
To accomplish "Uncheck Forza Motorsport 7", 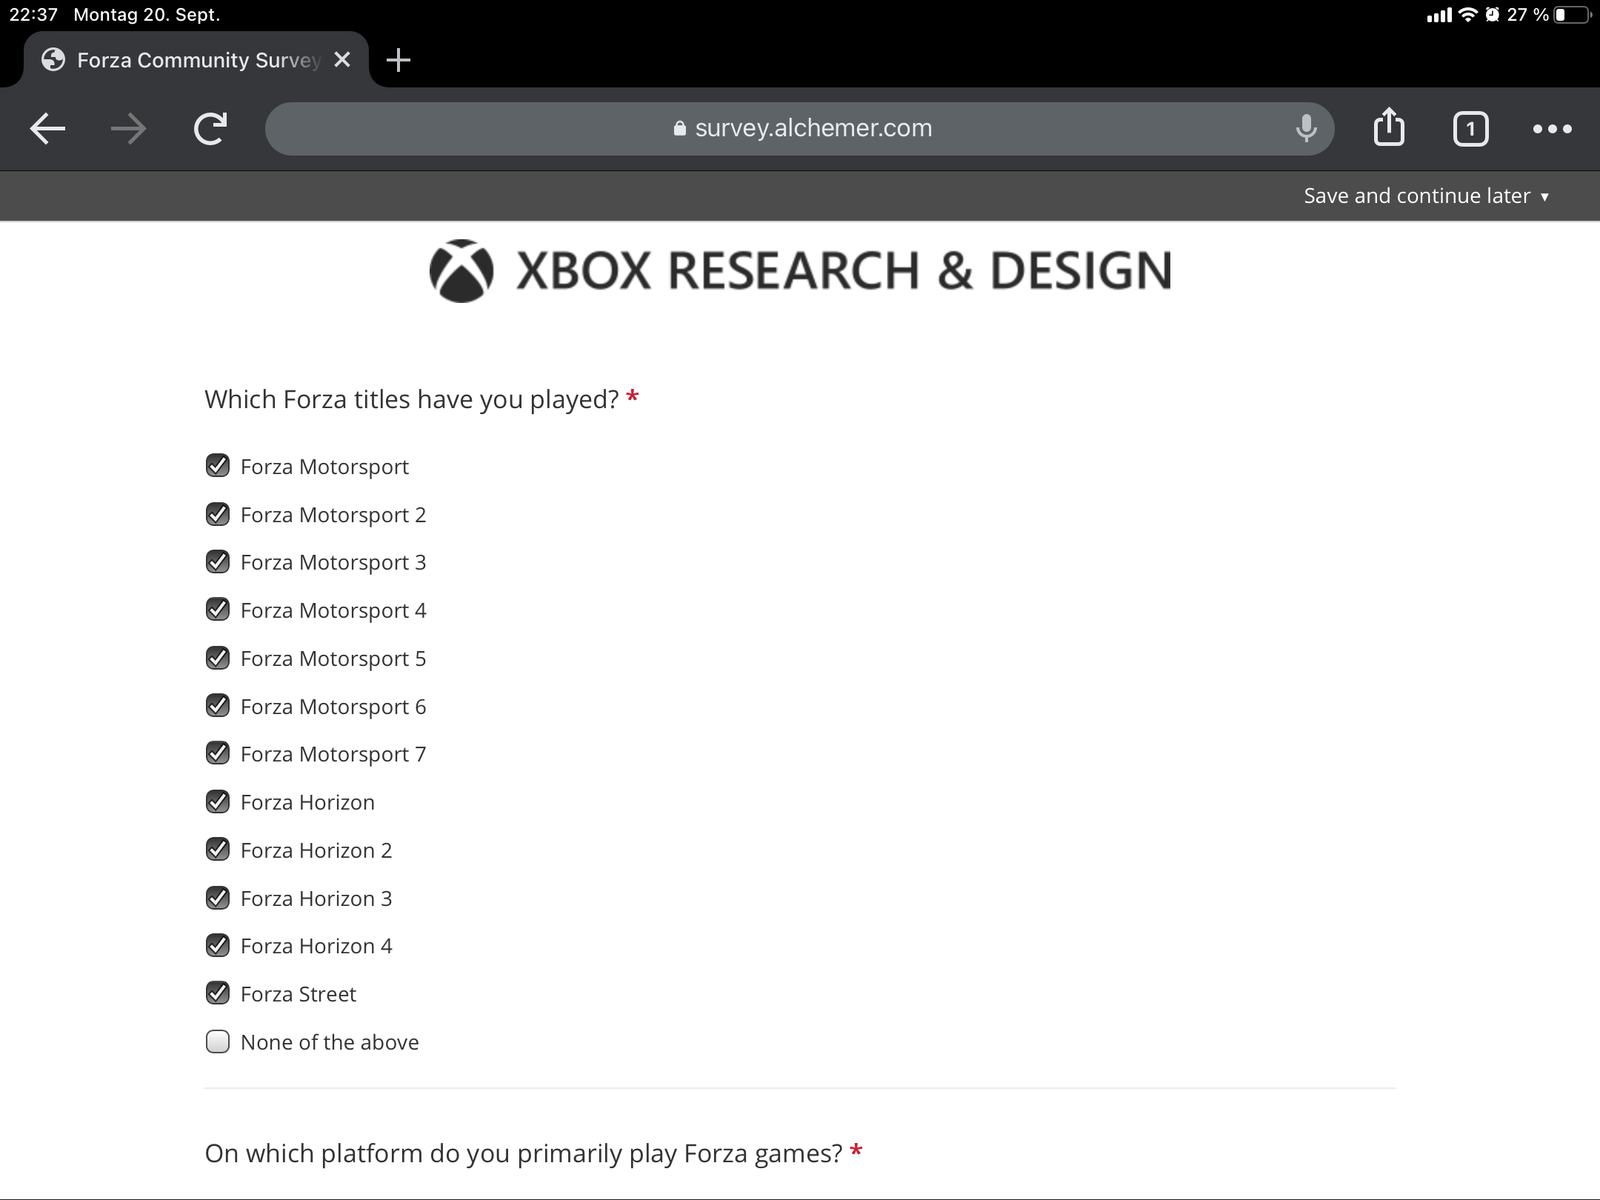I will click(217, 753).
